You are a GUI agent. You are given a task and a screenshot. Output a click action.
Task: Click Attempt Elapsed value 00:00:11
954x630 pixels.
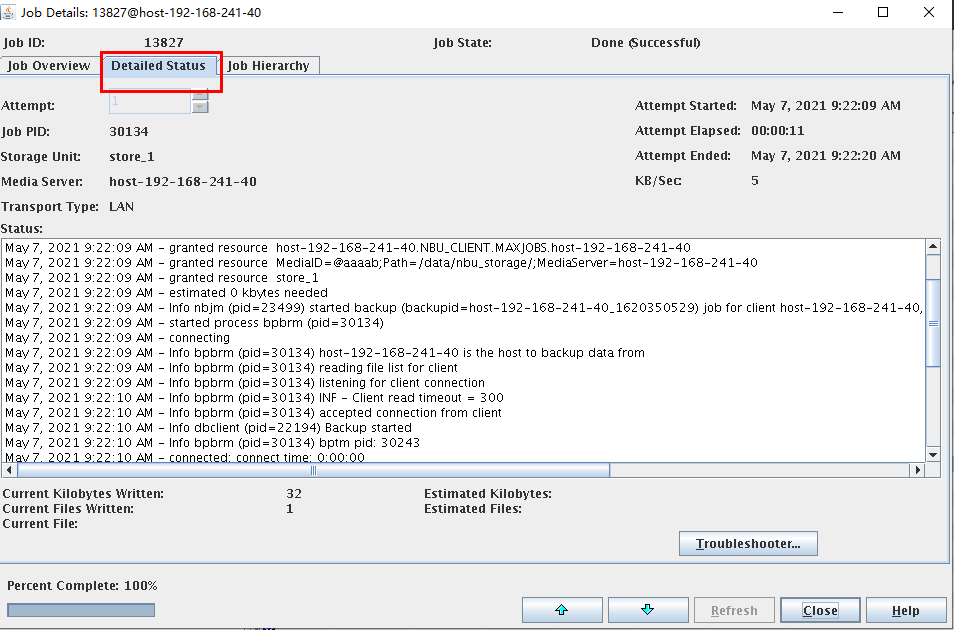(778, 130)
